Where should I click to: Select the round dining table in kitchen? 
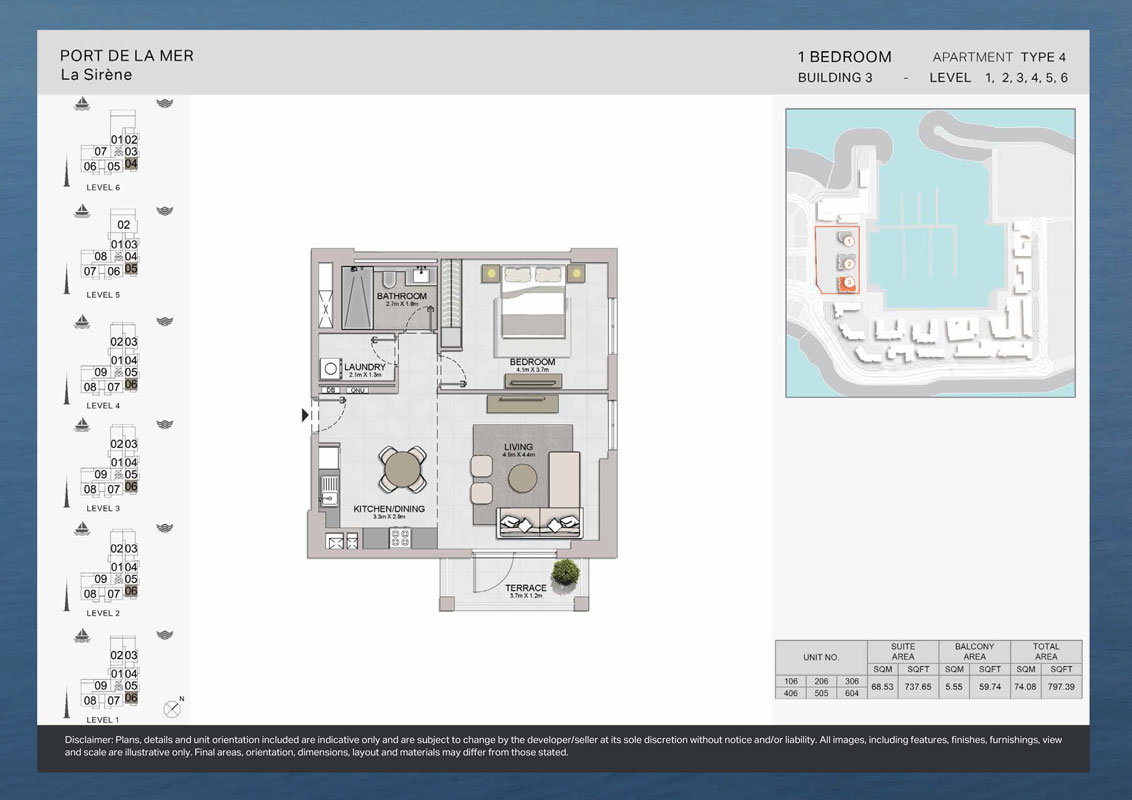pyautogui.click(x=403, y=469)
